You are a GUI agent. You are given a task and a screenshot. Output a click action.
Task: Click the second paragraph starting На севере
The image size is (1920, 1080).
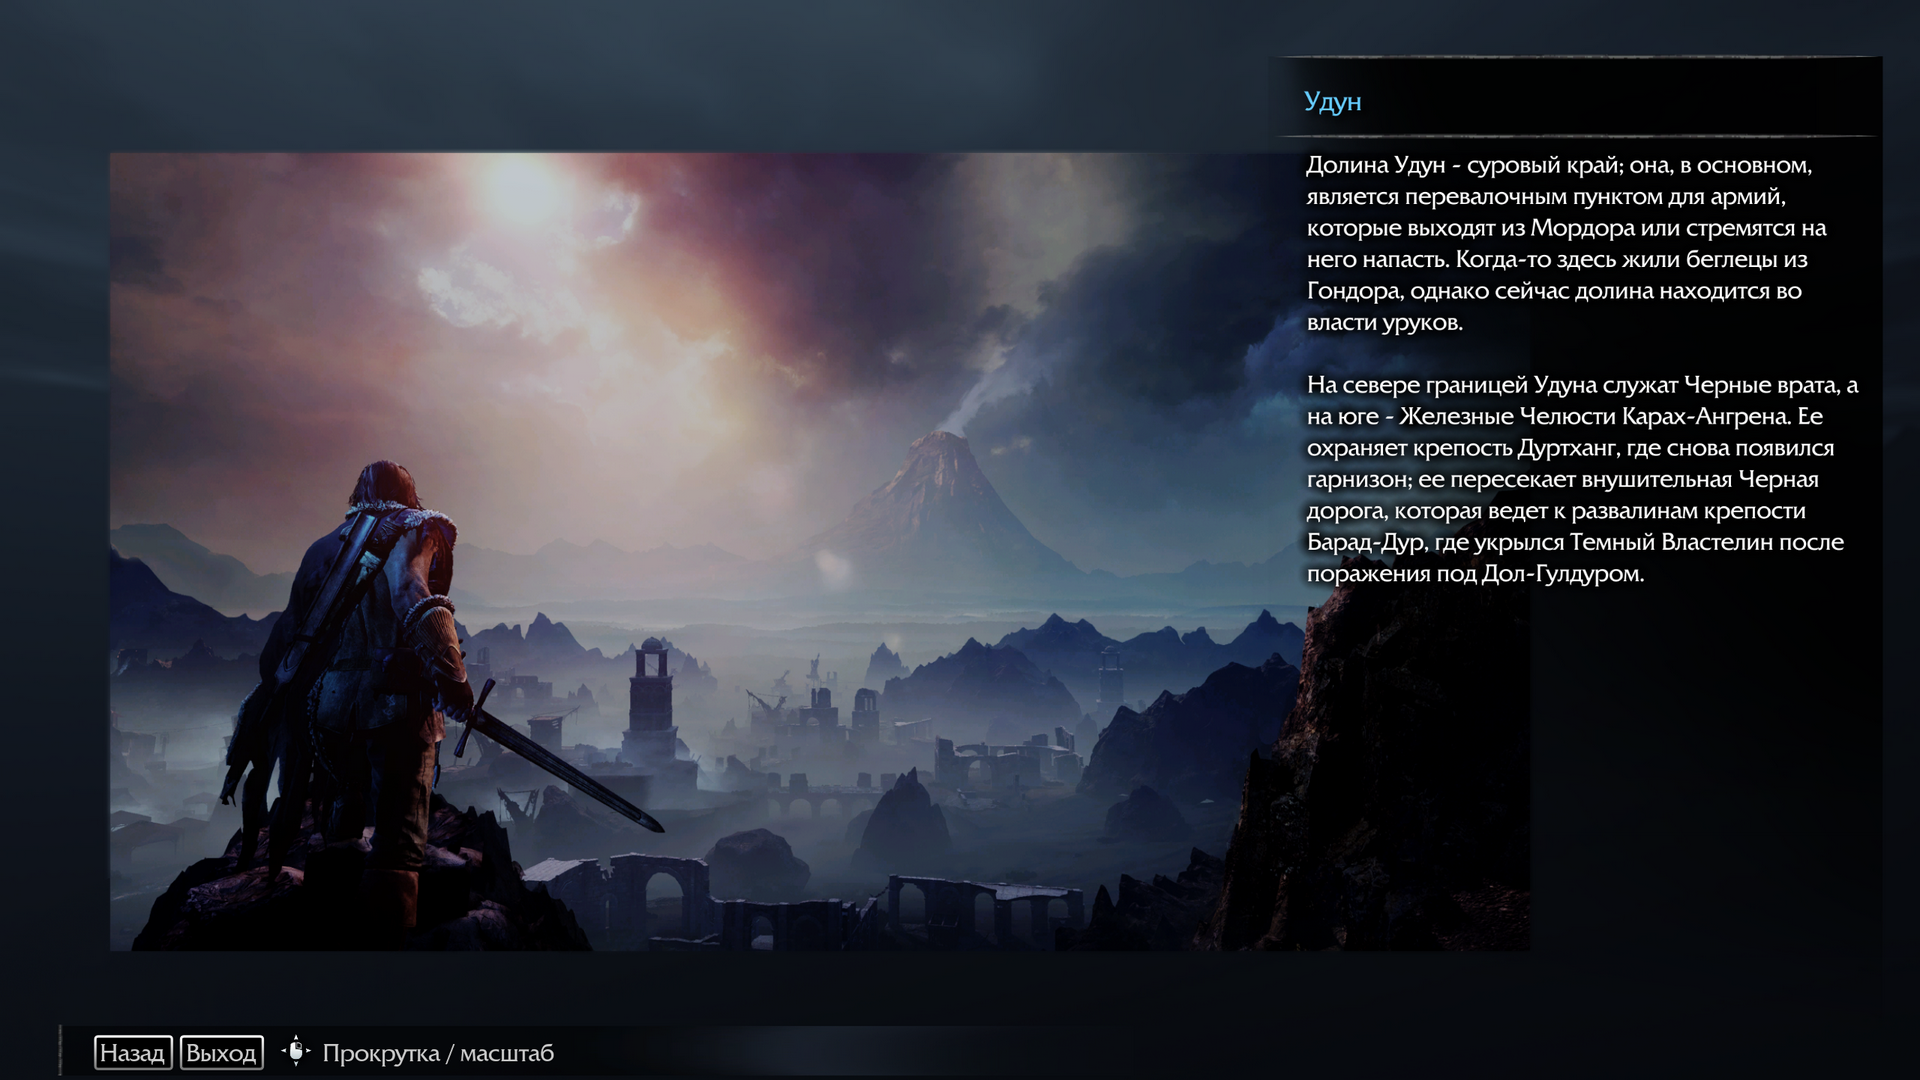click(1580, 479)
